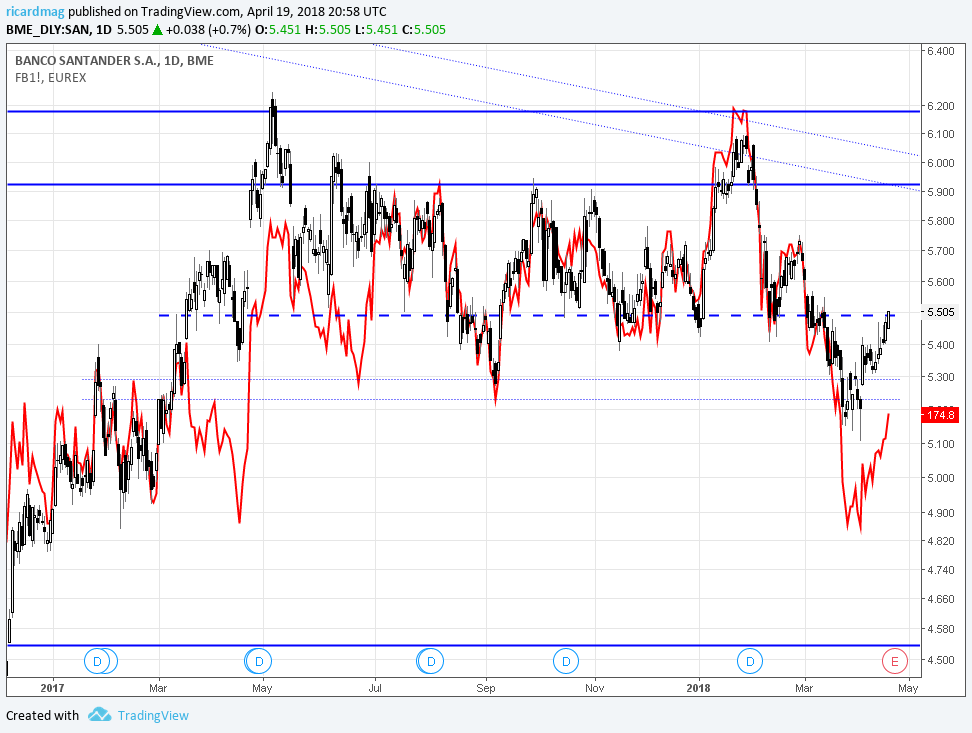Click the 5.300 price axis label
This screenshot has width=972, height=733.
tap(940, 377)
